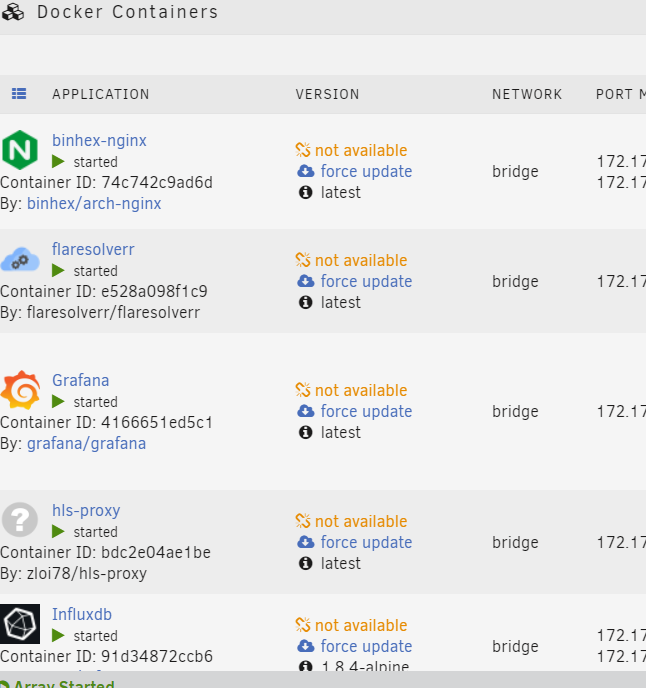Screen dimensions: 646x688
Task: Click the bridge network cell for Grafana
Action: point(515,411)
